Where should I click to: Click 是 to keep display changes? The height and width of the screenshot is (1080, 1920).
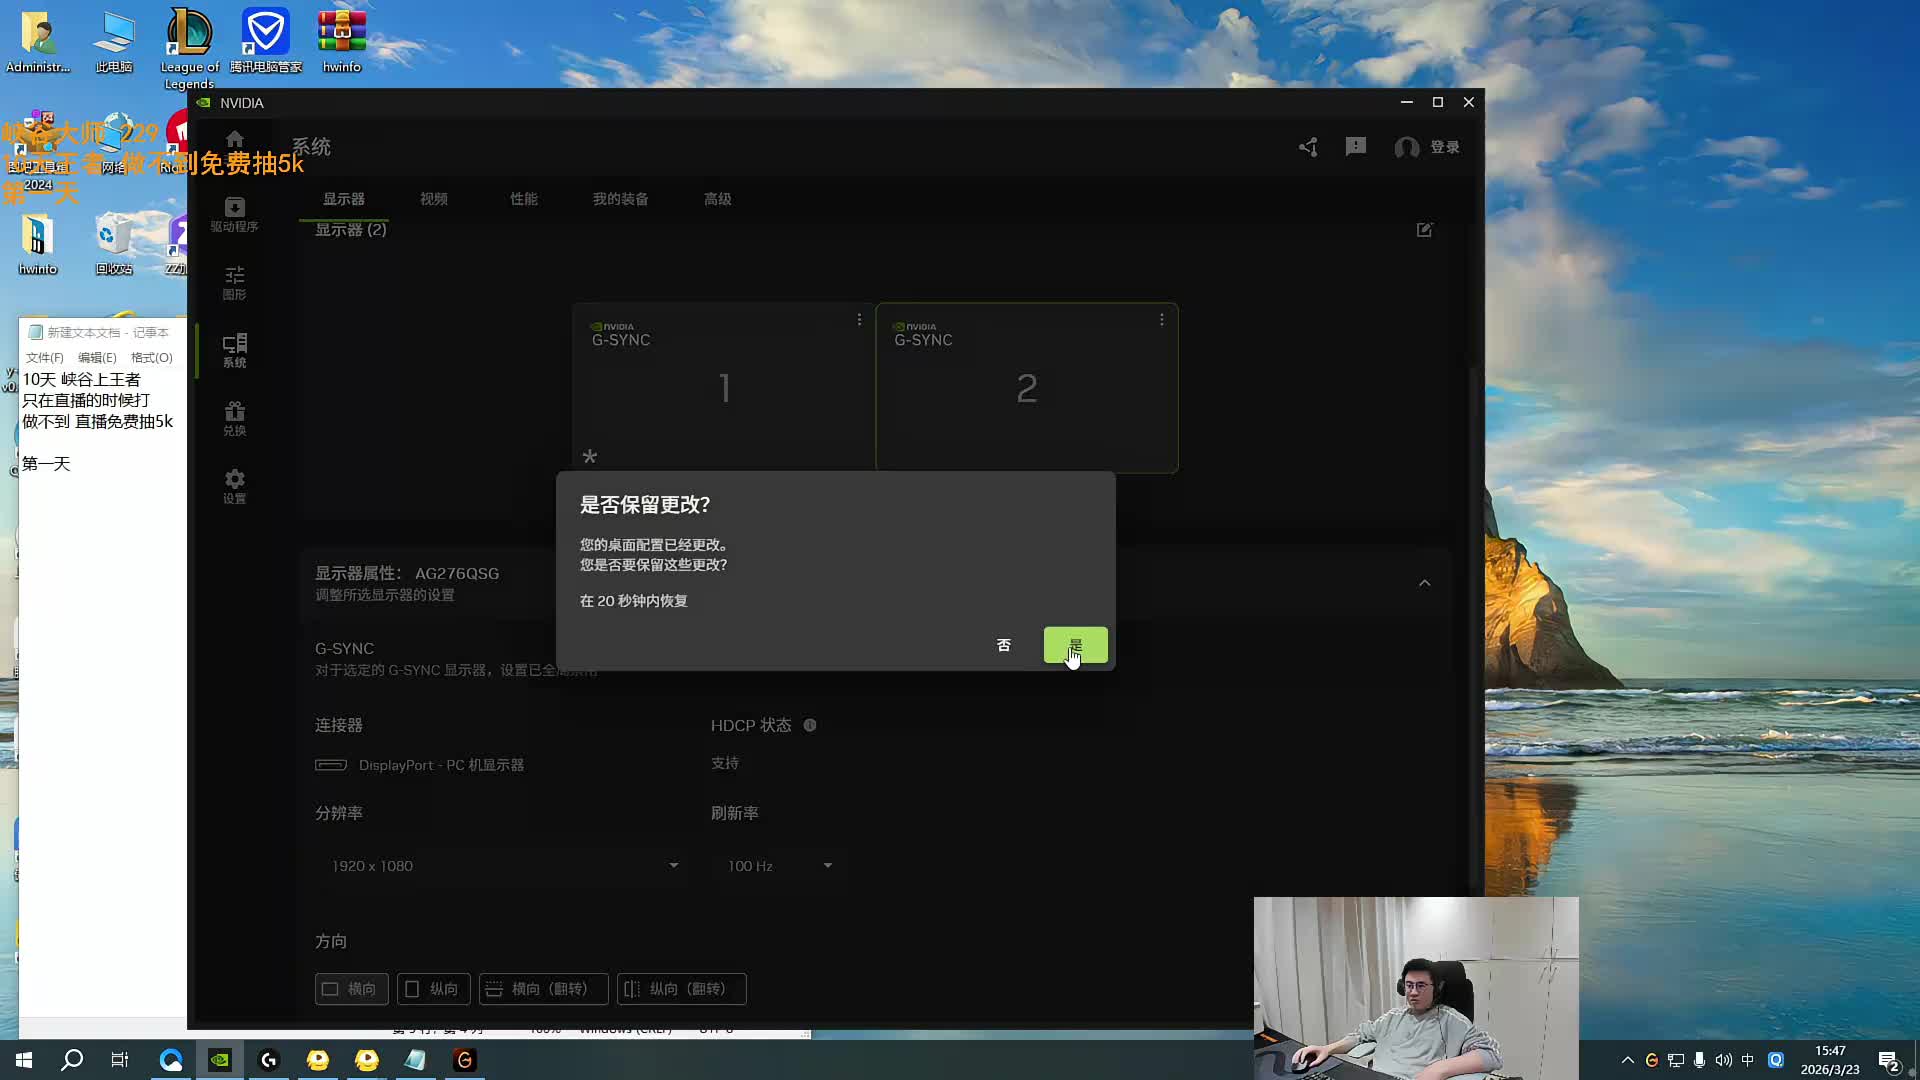[x=1075, y=645]
